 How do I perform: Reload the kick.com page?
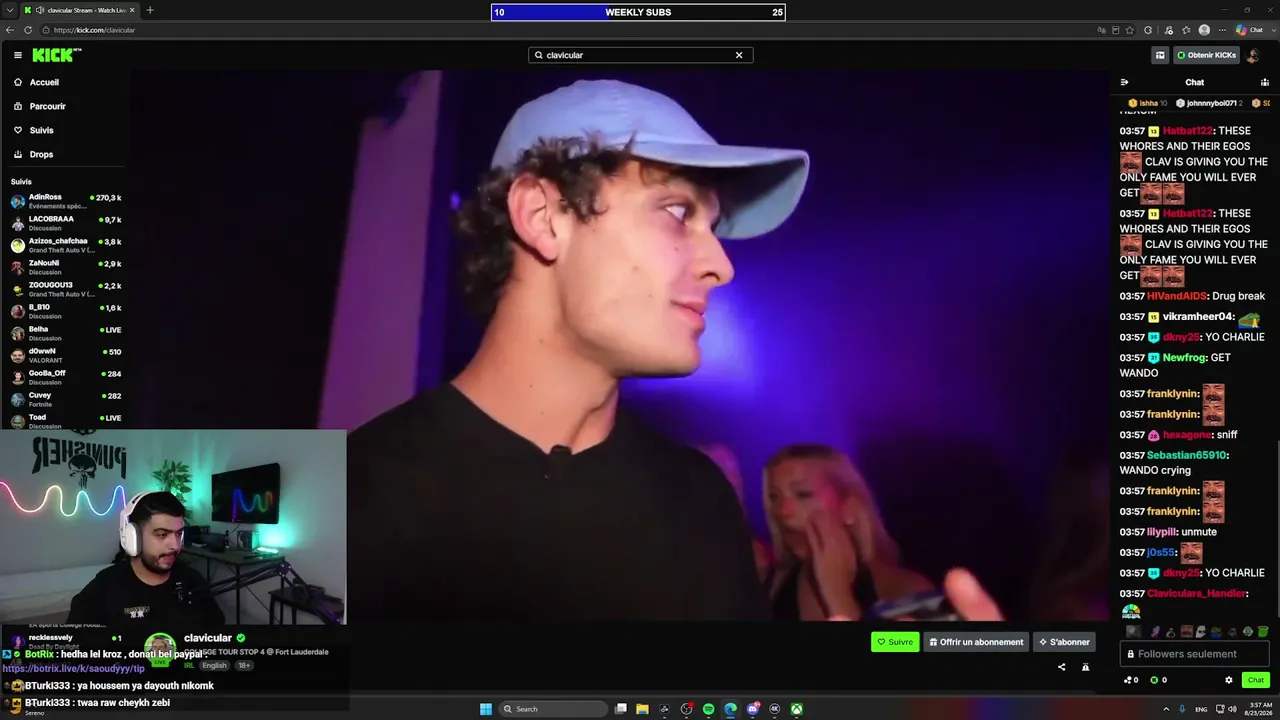click(28, 30)
